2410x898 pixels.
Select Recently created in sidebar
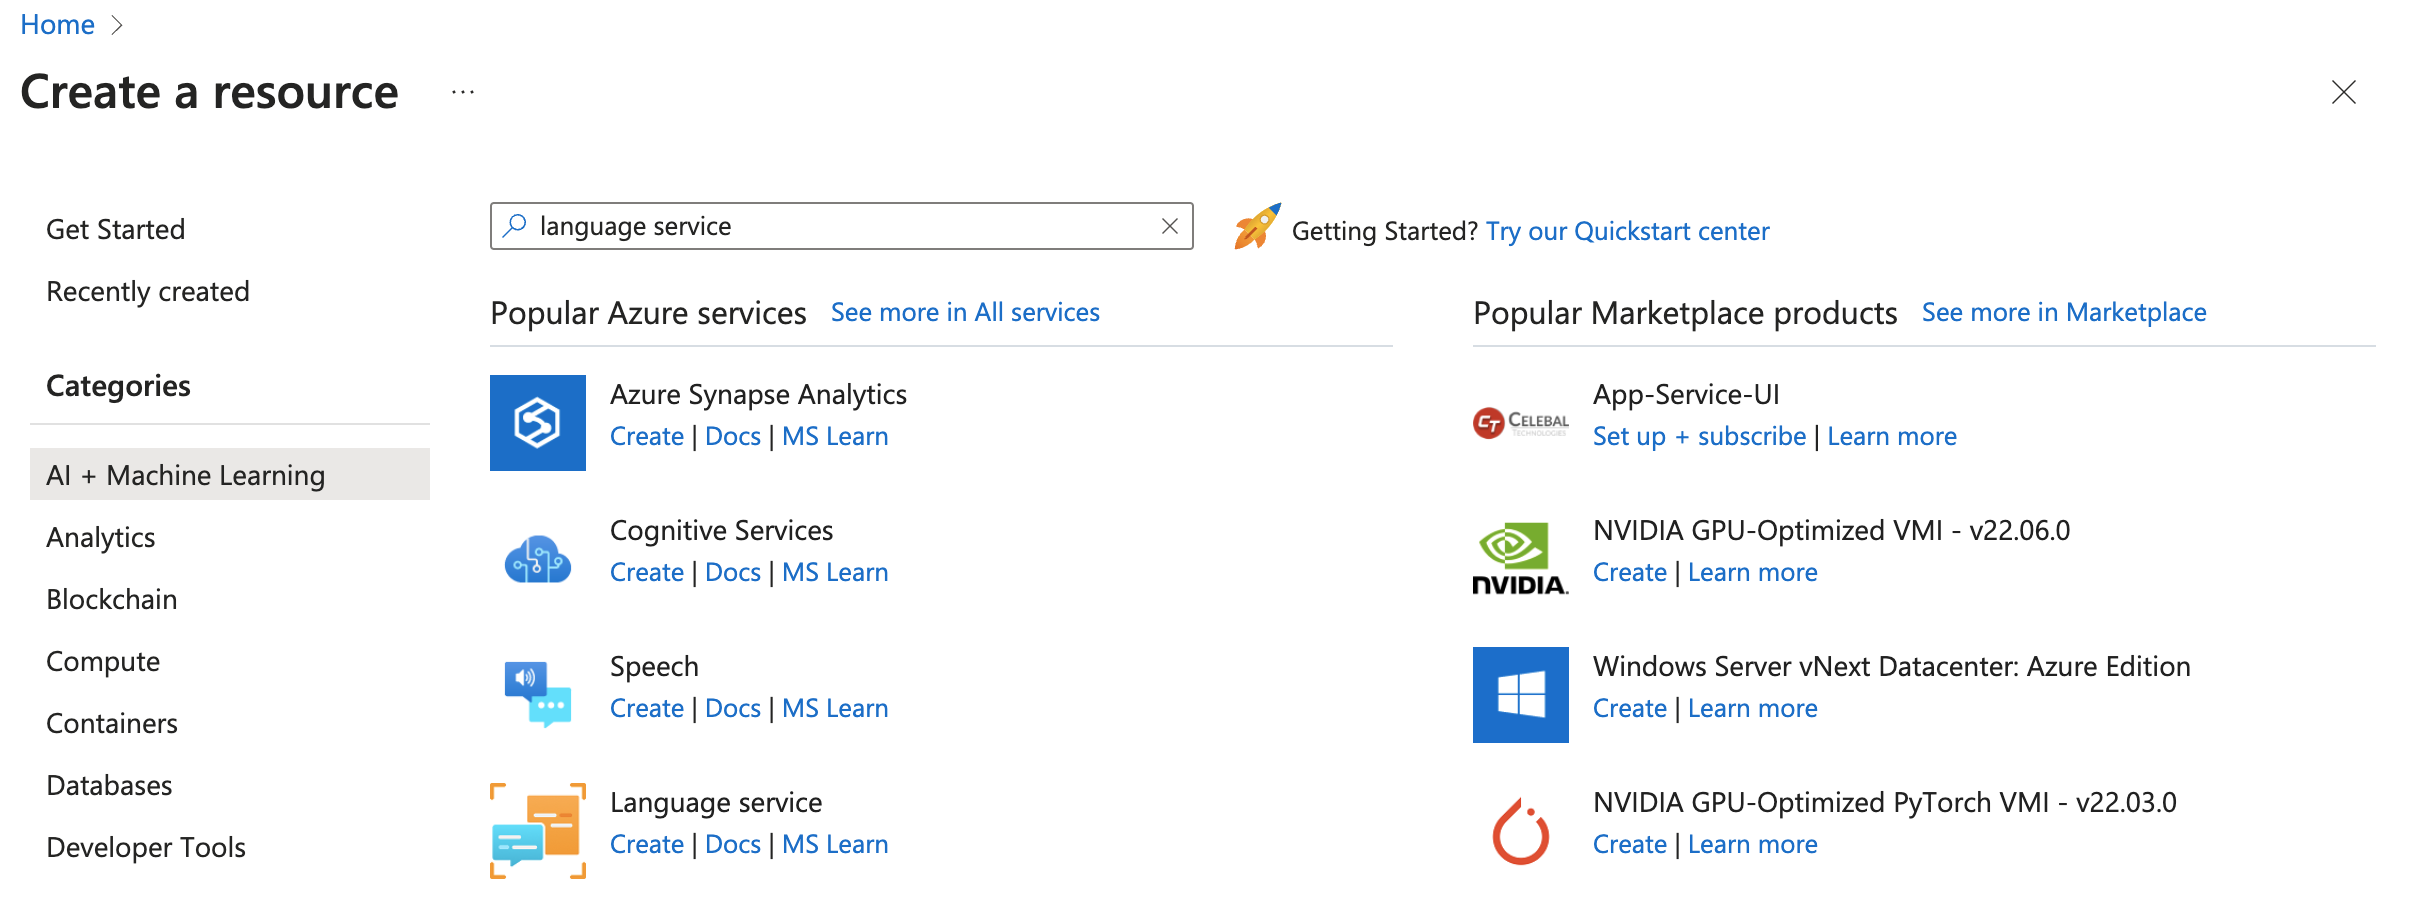point(147,291)
